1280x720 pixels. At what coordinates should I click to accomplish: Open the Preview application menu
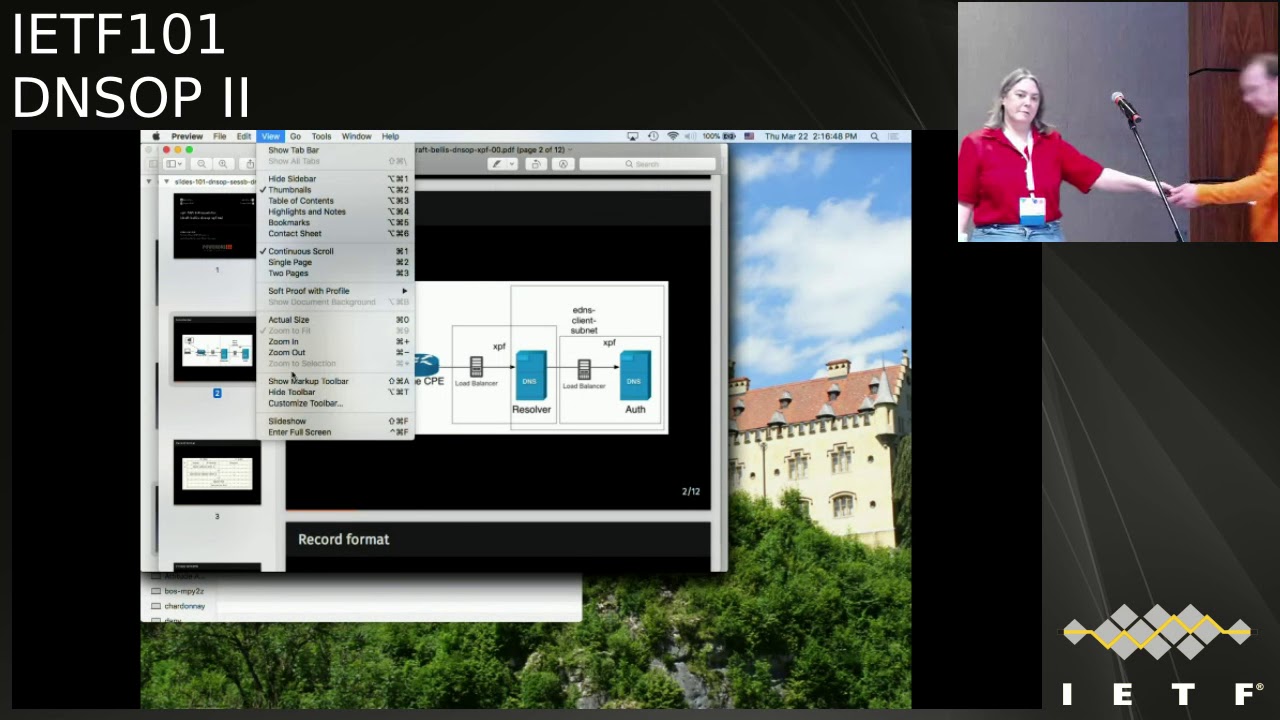pyautogui.click(x=187, y=136)
